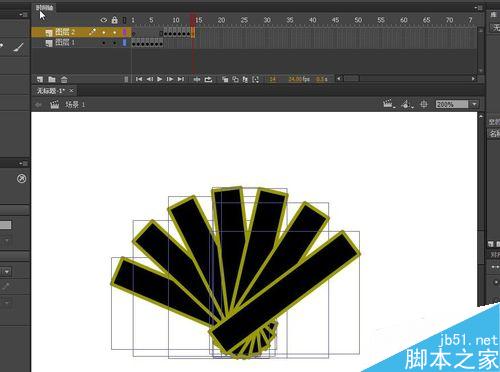Click the Delete Layer trash icon
The height and width of the screenshot is (372, 500).
(x=64, y=79)
